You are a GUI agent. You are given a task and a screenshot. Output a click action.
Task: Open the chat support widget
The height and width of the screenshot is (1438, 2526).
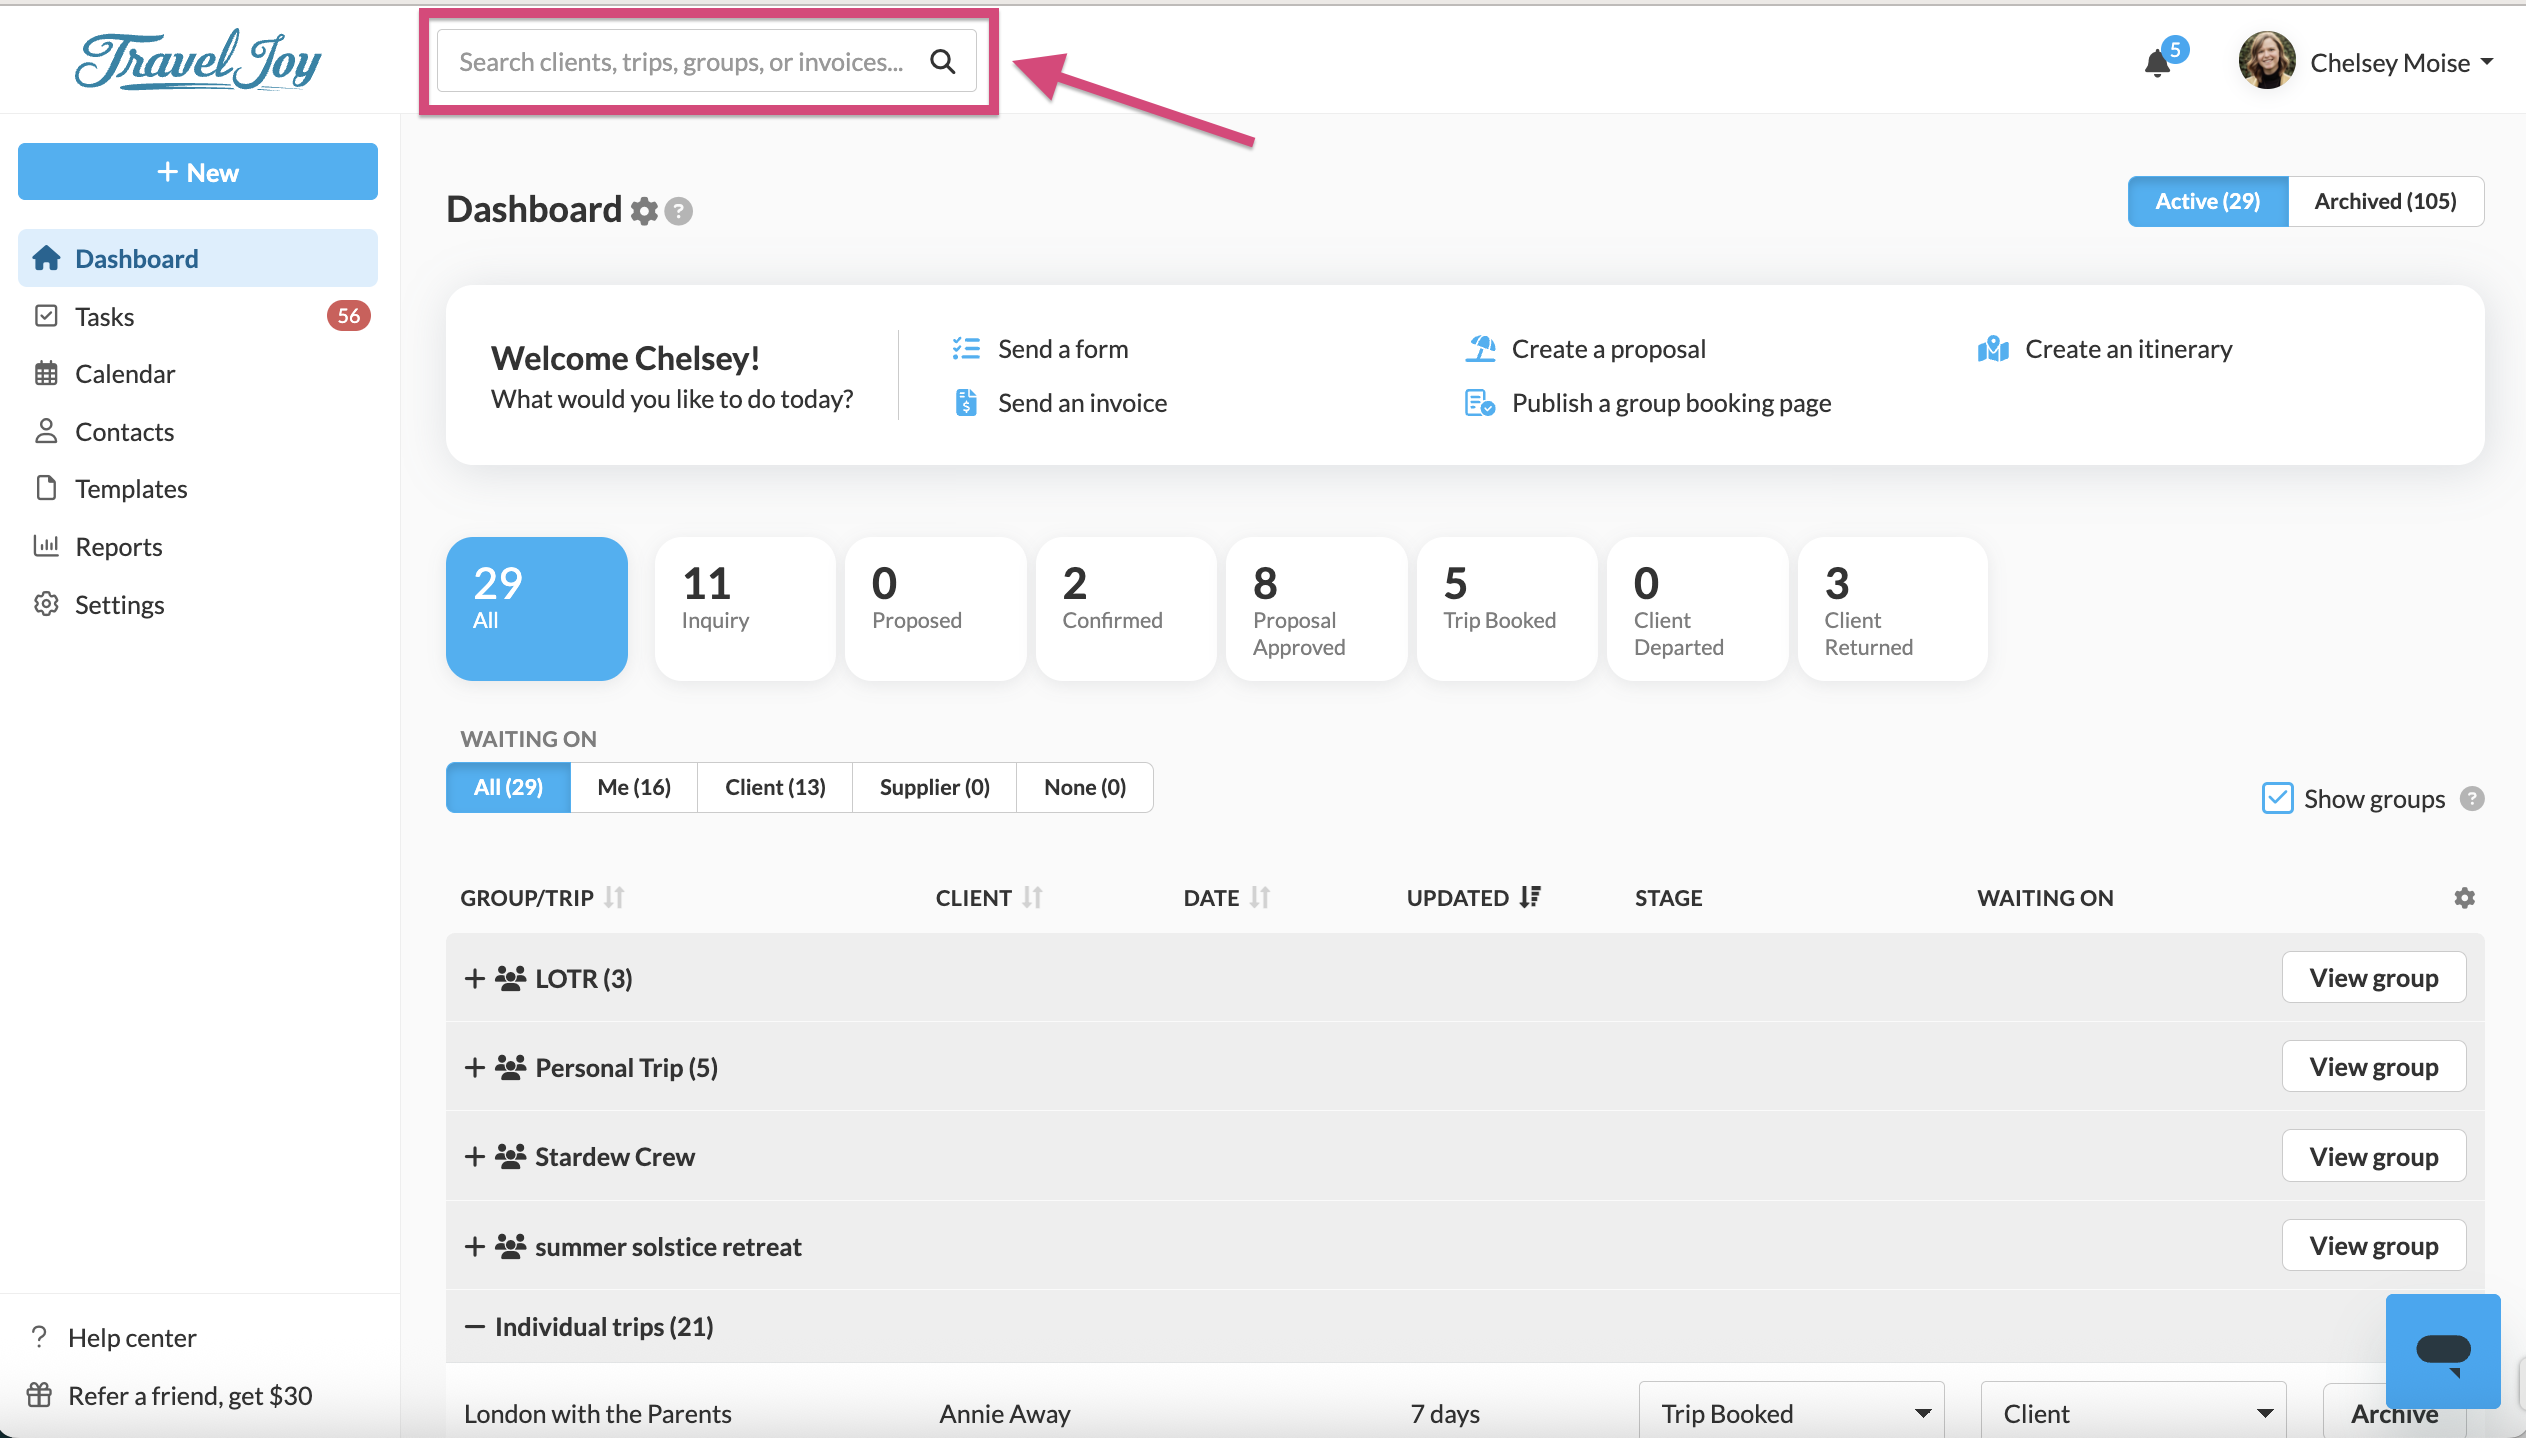pyautogui.click(x=2442, y=1351)
